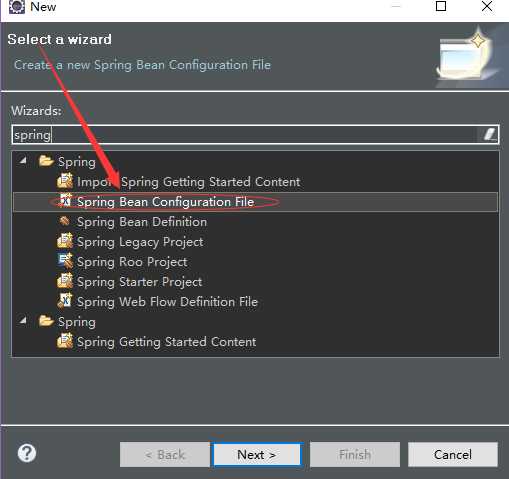
Task: Select Spring Roo Project wizard
Action: point(132,262)
